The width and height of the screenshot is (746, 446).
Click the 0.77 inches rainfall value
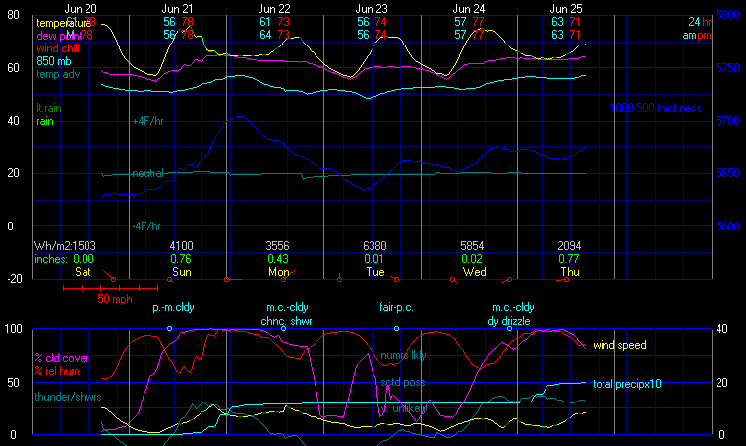coord(569,259)
